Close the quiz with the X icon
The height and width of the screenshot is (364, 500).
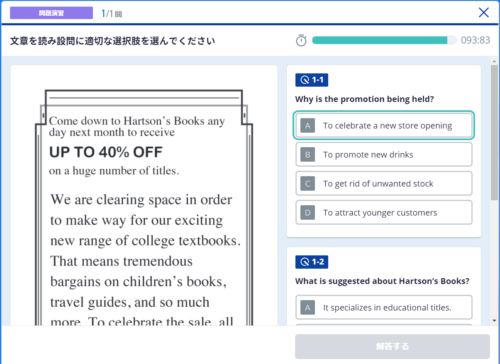click(x=484, y=13)
